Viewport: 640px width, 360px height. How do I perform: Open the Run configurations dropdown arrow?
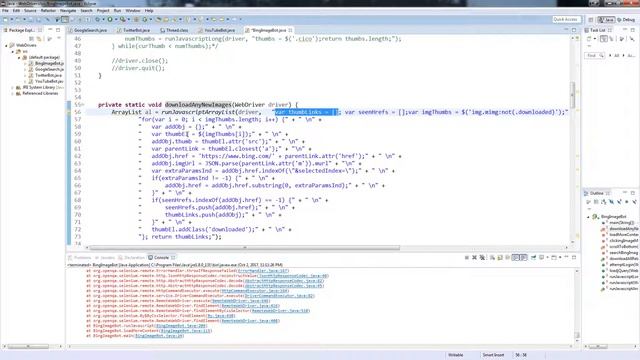click(x=116, y=19)
